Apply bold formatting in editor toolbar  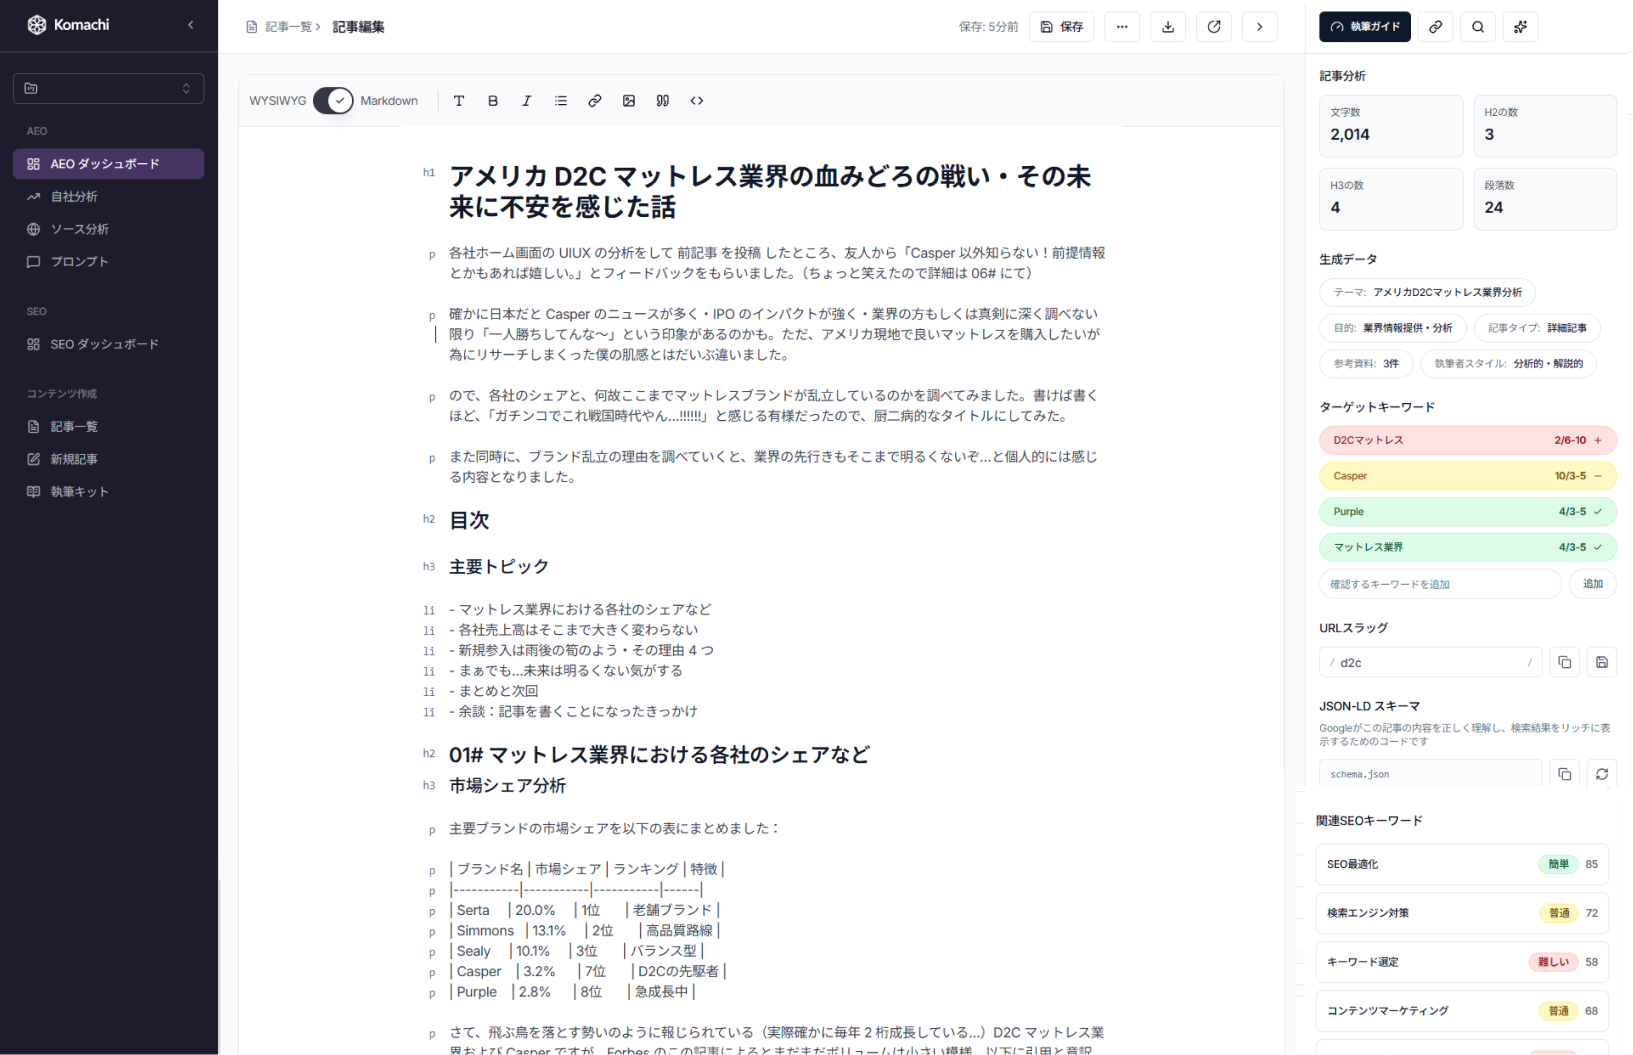(x=493, y=101)
